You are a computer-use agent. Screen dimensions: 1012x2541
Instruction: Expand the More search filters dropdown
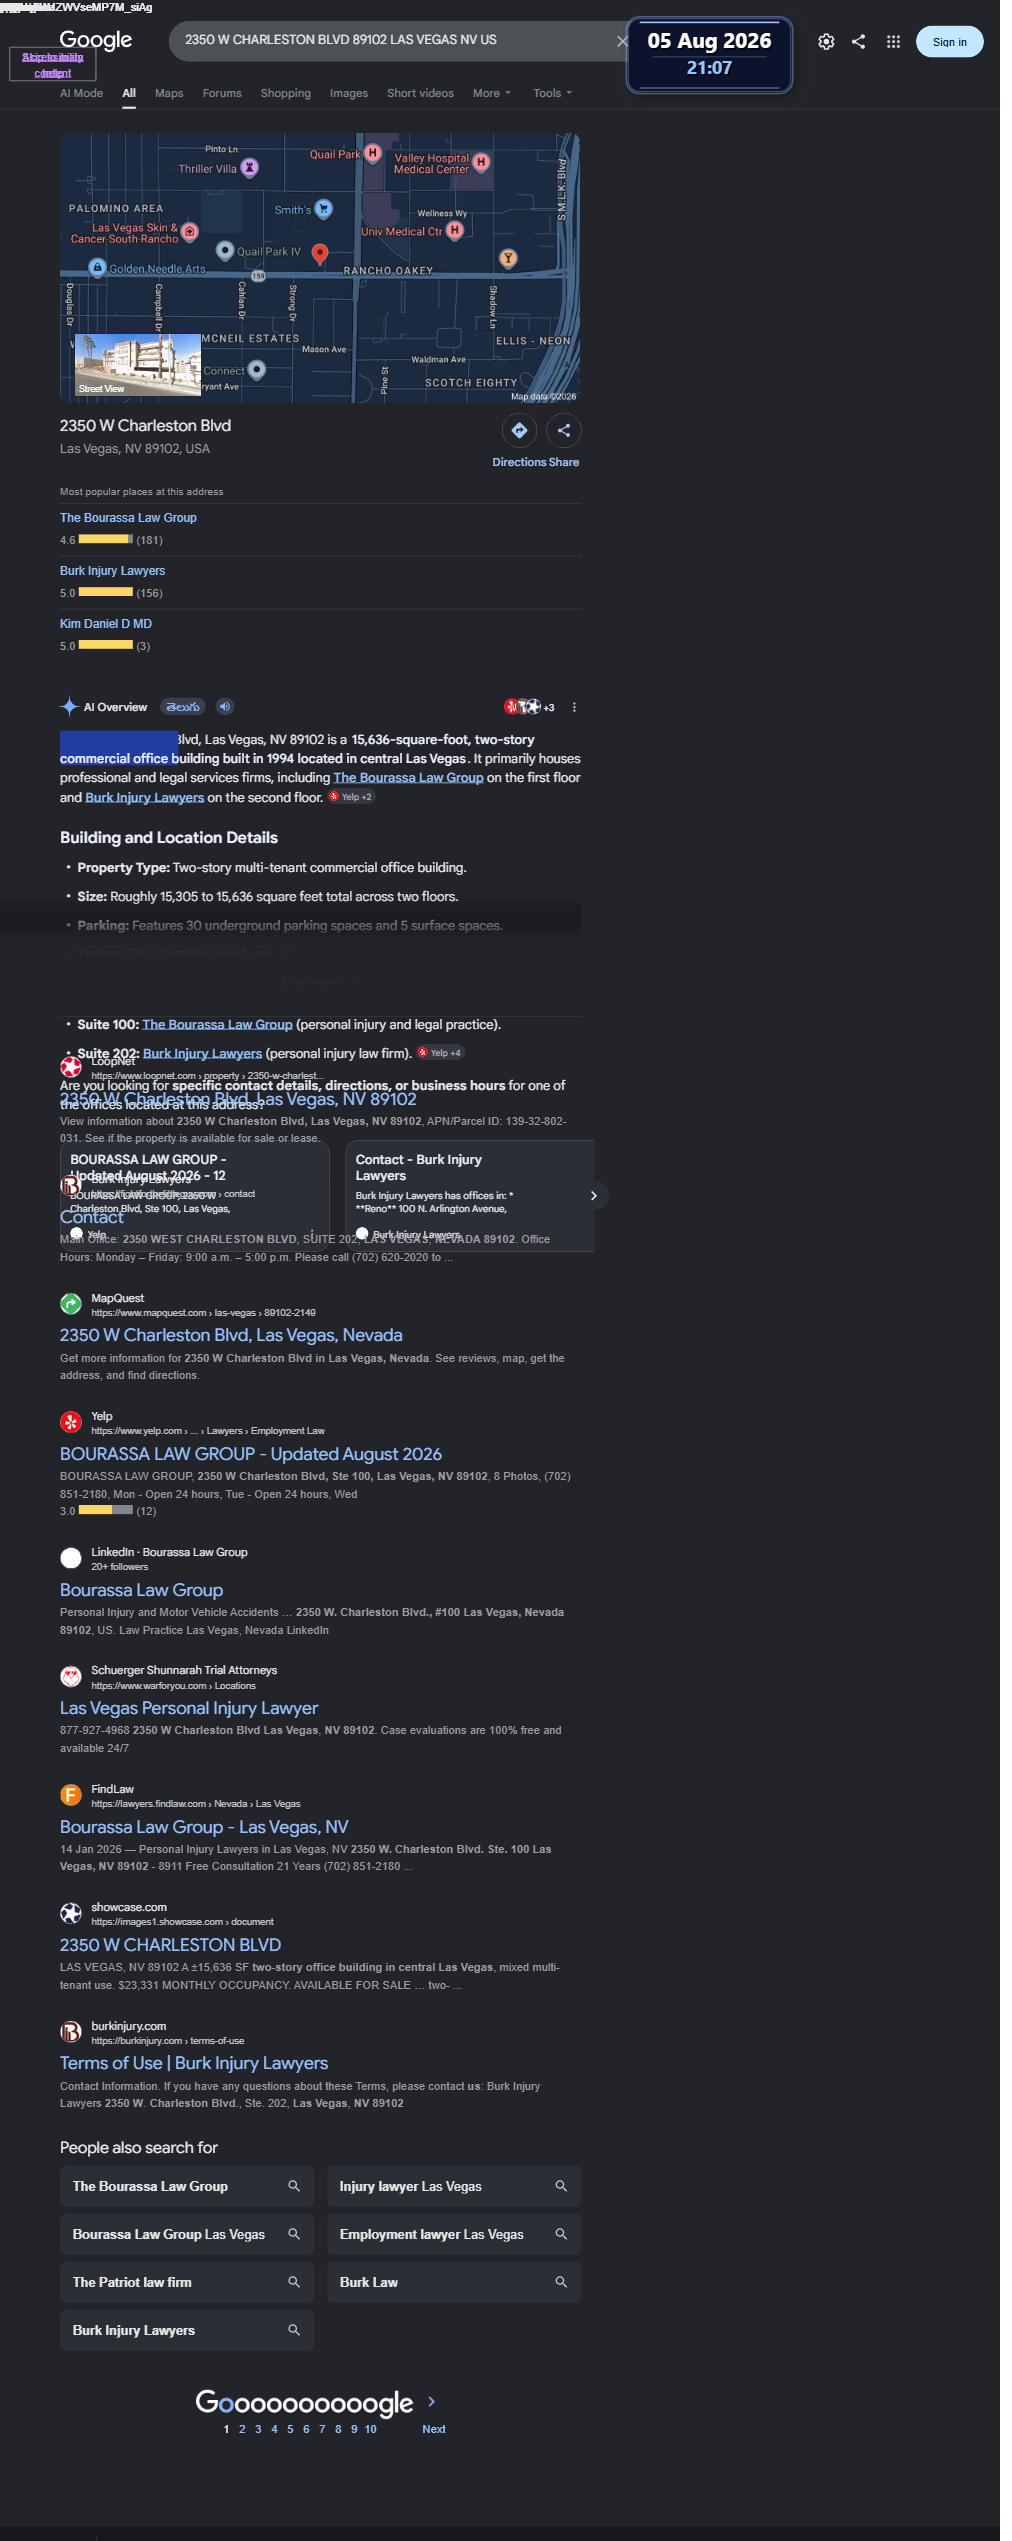[491, 93]
